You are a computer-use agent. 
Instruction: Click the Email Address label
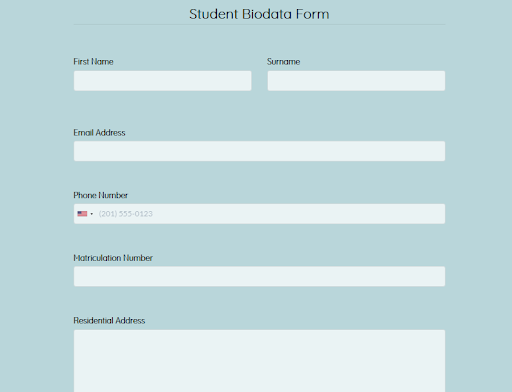click(99, 133)
